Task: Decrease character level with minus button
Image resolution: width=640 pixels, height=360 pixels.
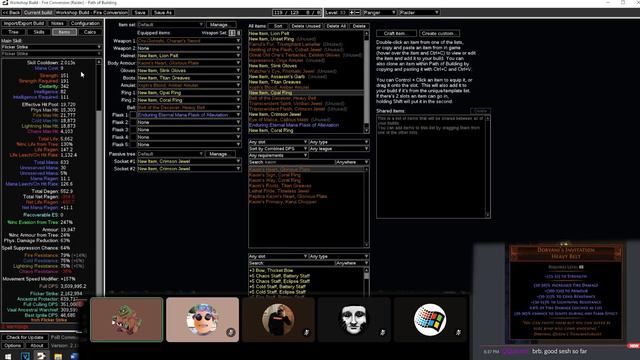Action: (358, 13)
